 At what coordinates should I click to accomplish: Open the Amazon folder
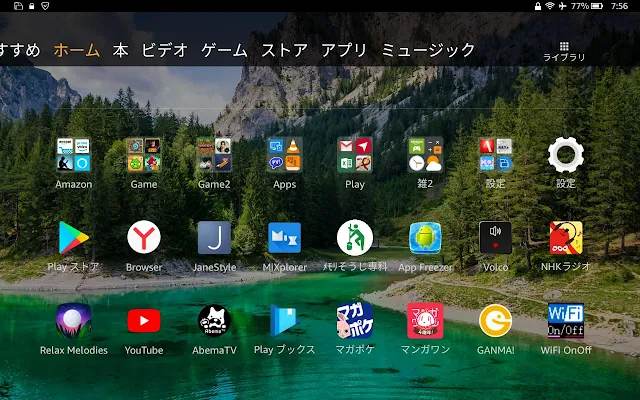click(x=73, y=155)
